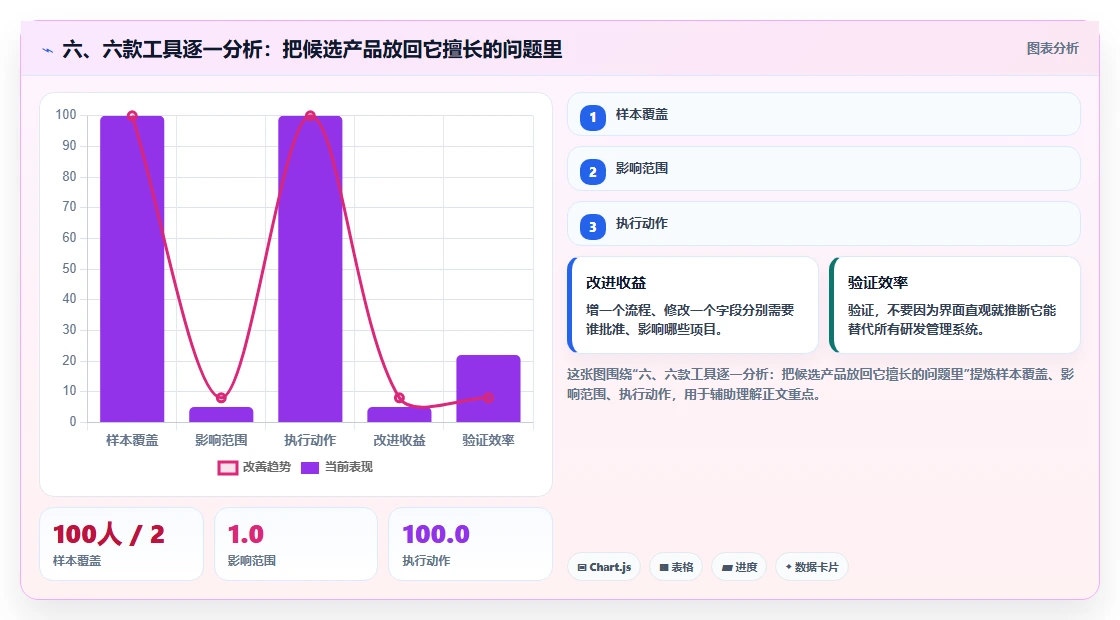
Task: Click the 影响范围 short bar in chart
Action: pos(221,414)
